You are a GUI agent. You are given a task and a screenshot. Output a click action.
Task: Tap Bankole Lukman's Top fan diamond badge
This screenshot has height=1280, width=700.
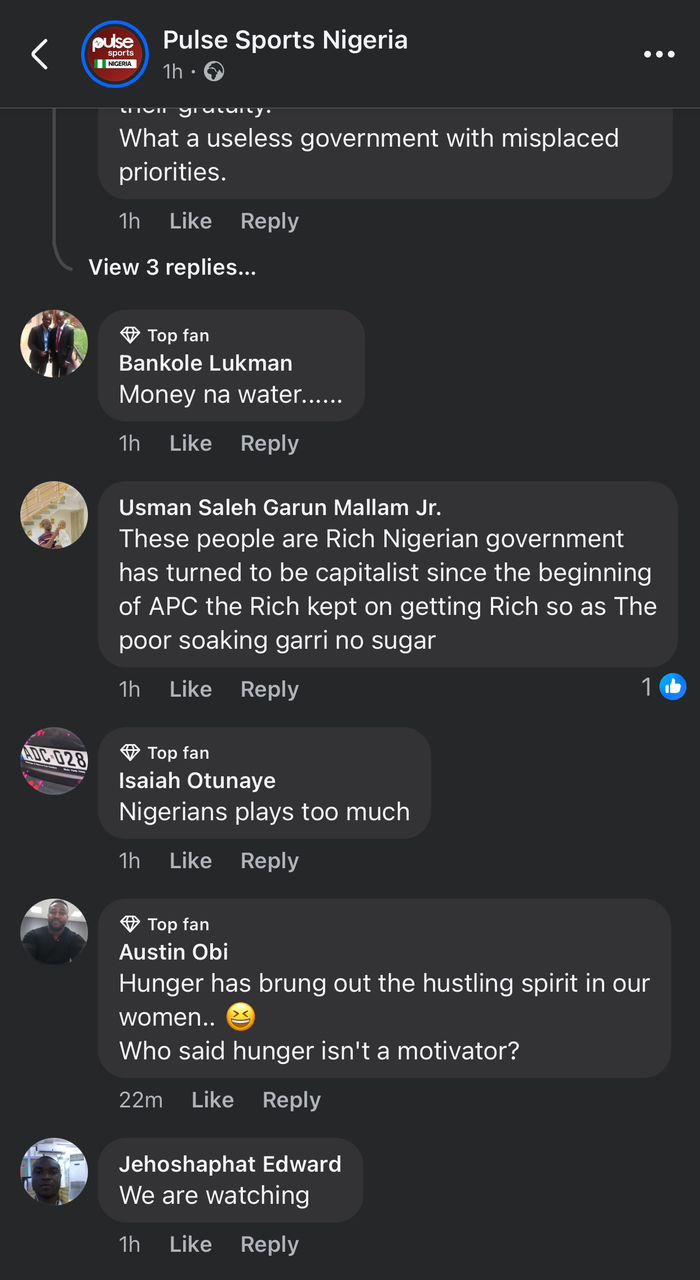point(130,336)
